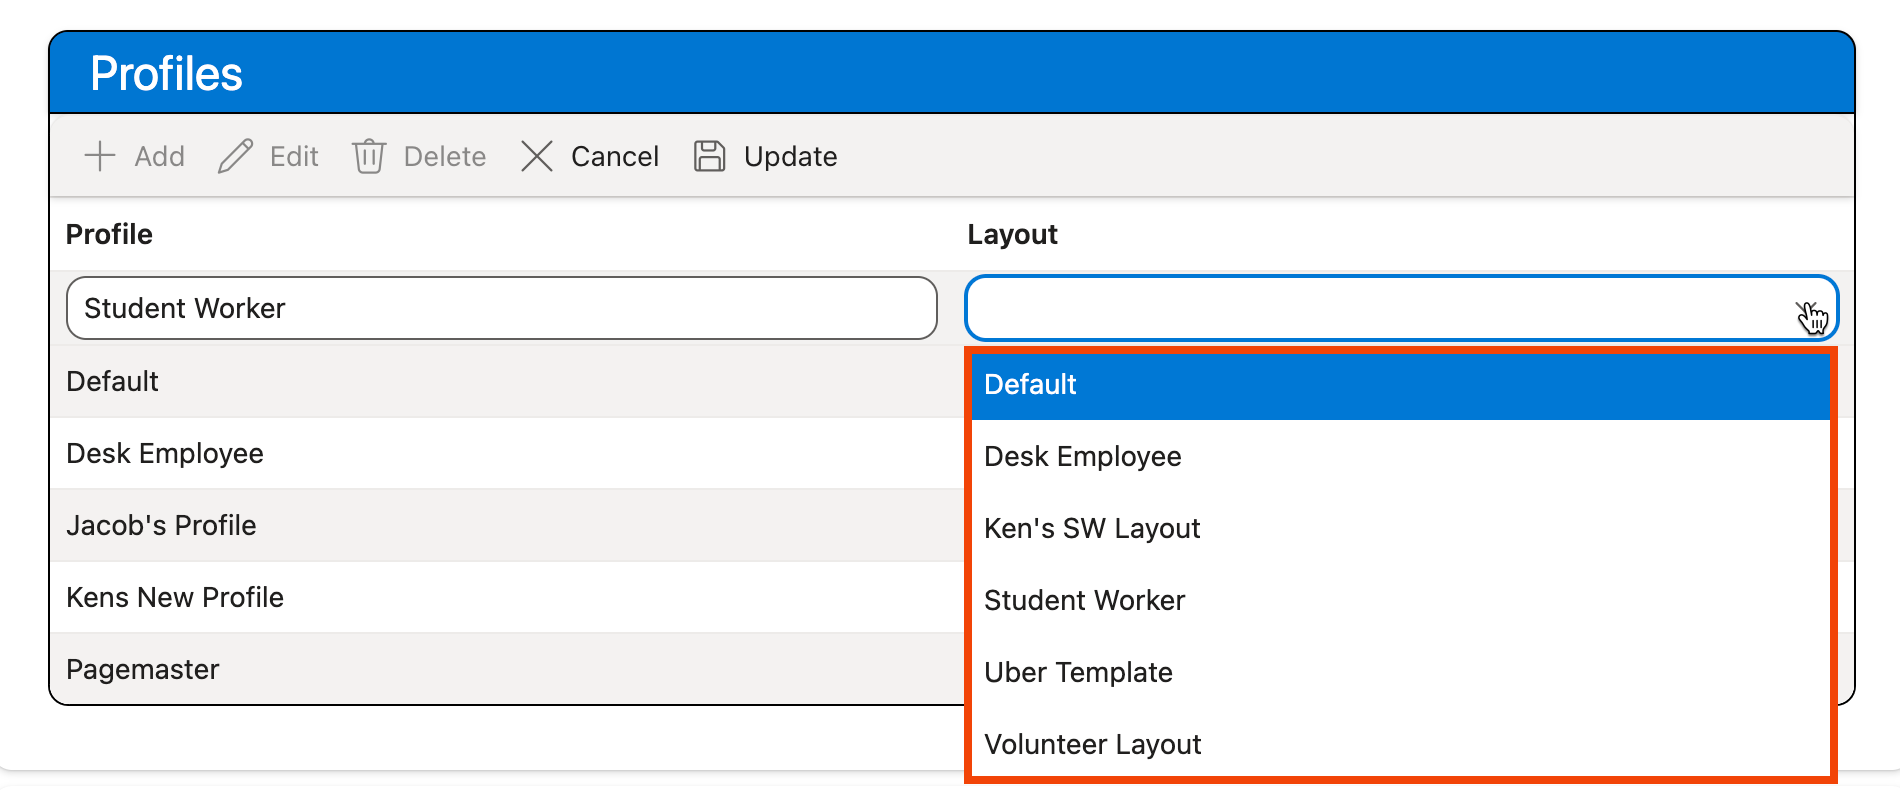Select Default from the layout list
The image size is (1900, 802).
point(1030,385)
